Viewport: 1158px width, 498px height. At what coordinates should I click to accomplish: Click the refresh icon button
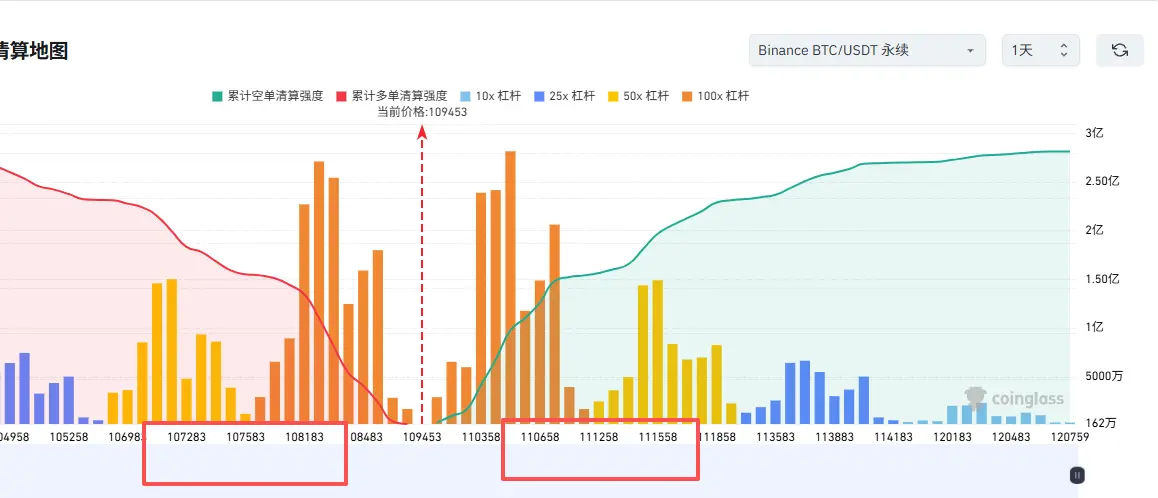tap(1120, 50)
